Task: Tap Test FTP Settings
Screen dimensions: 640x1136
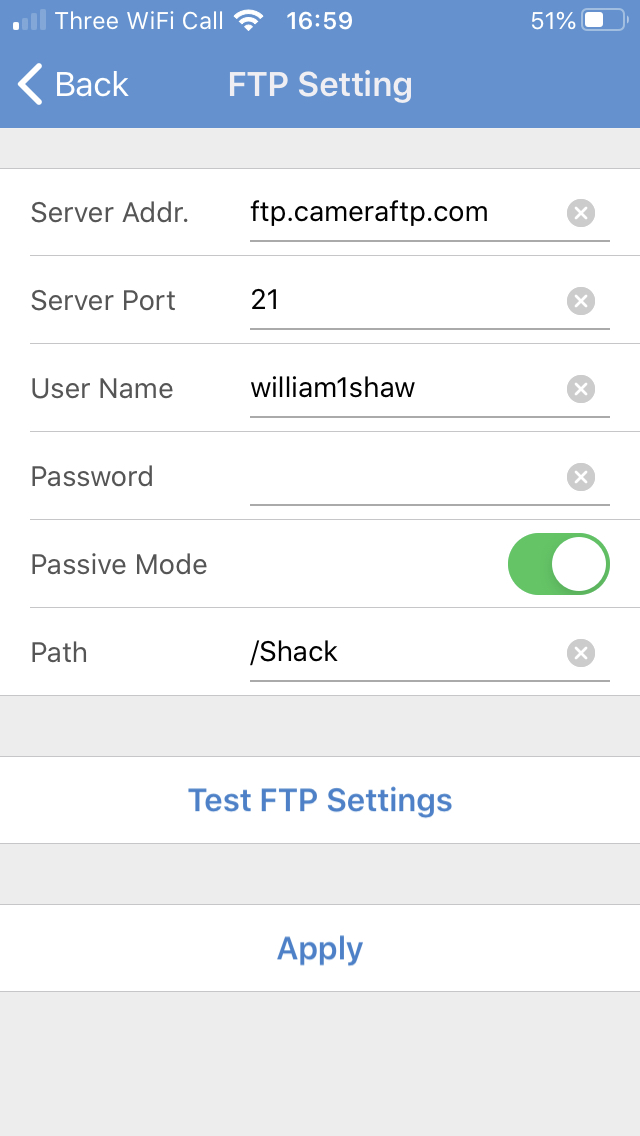Action: pyautogui.click(x=320, y=800)
